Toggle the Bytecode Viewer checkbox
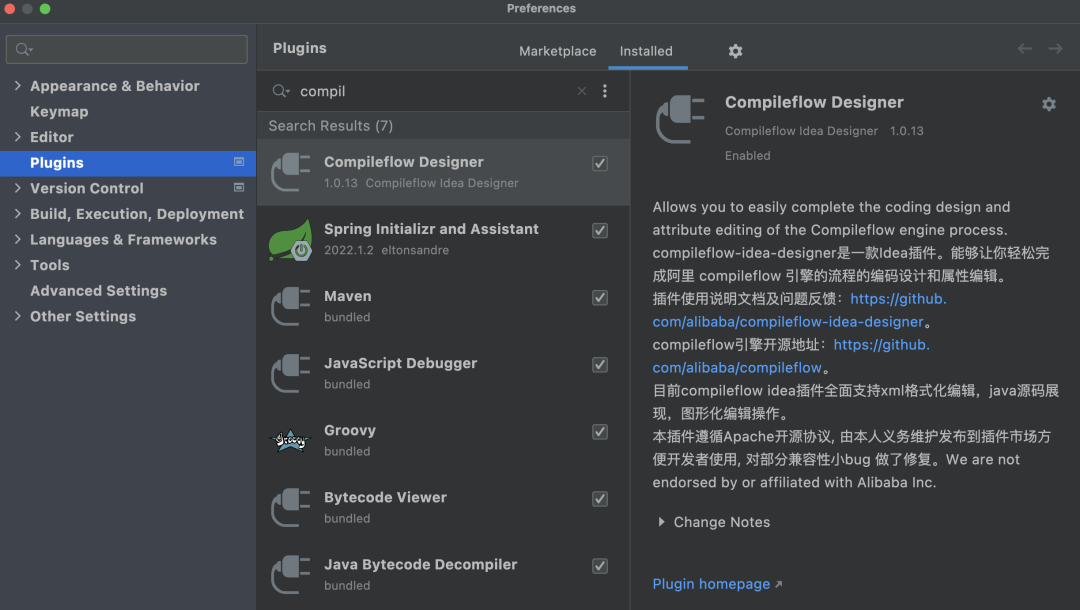The image size is (1080, 610). (x=600, y=499)
